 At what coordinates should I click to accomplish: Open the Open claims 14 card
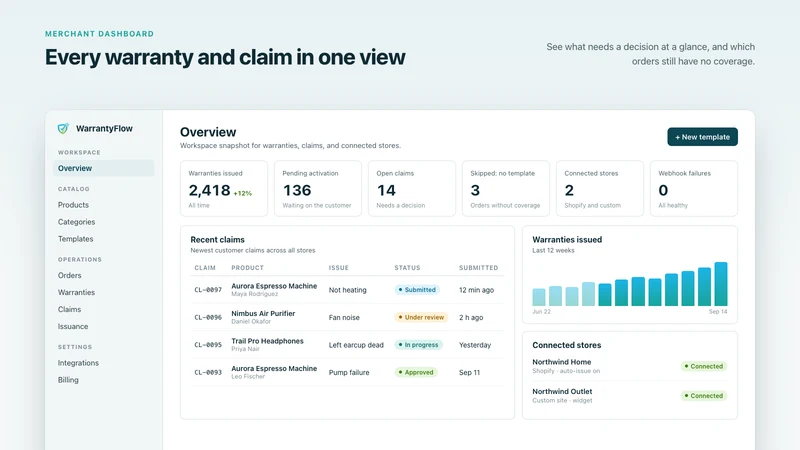click(412, 189)
